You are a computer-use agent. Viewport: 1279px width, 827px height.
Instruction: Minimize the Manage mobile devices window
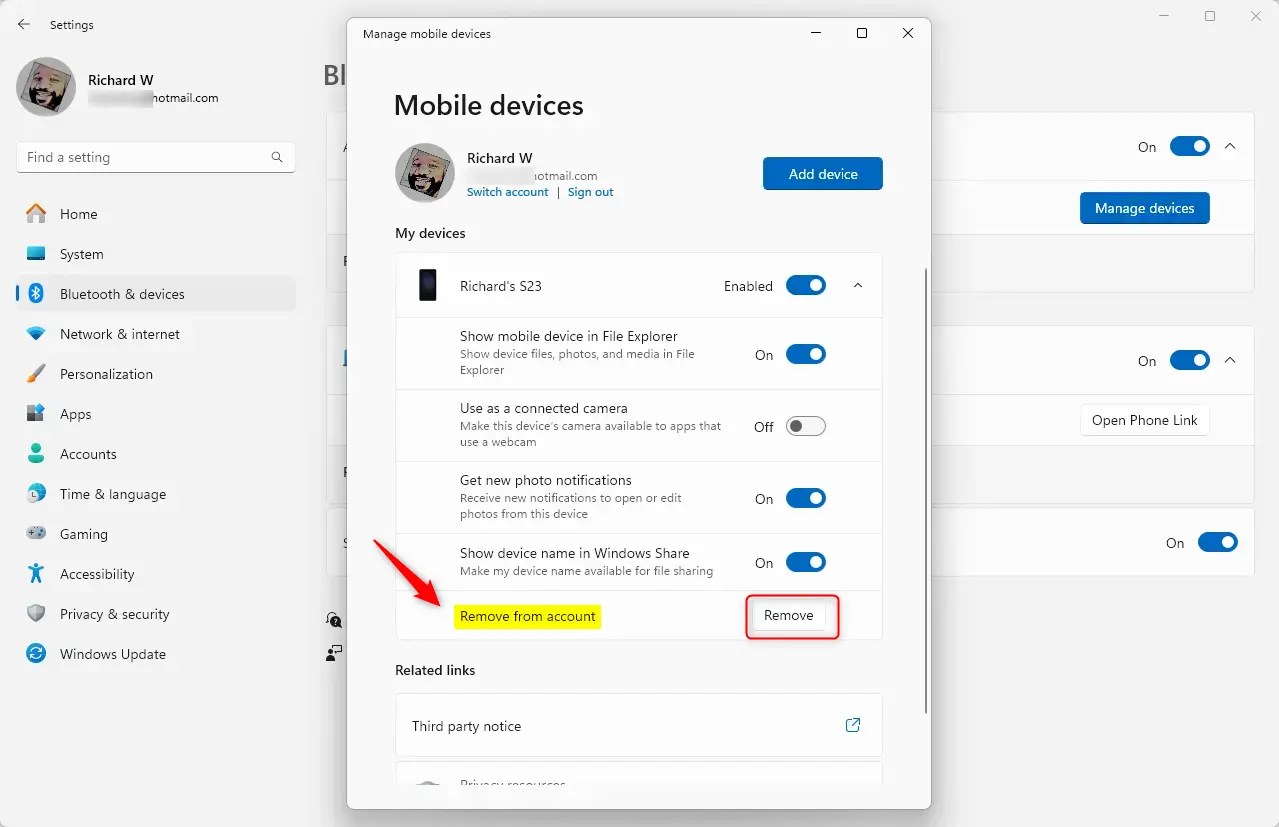[816, 33]
